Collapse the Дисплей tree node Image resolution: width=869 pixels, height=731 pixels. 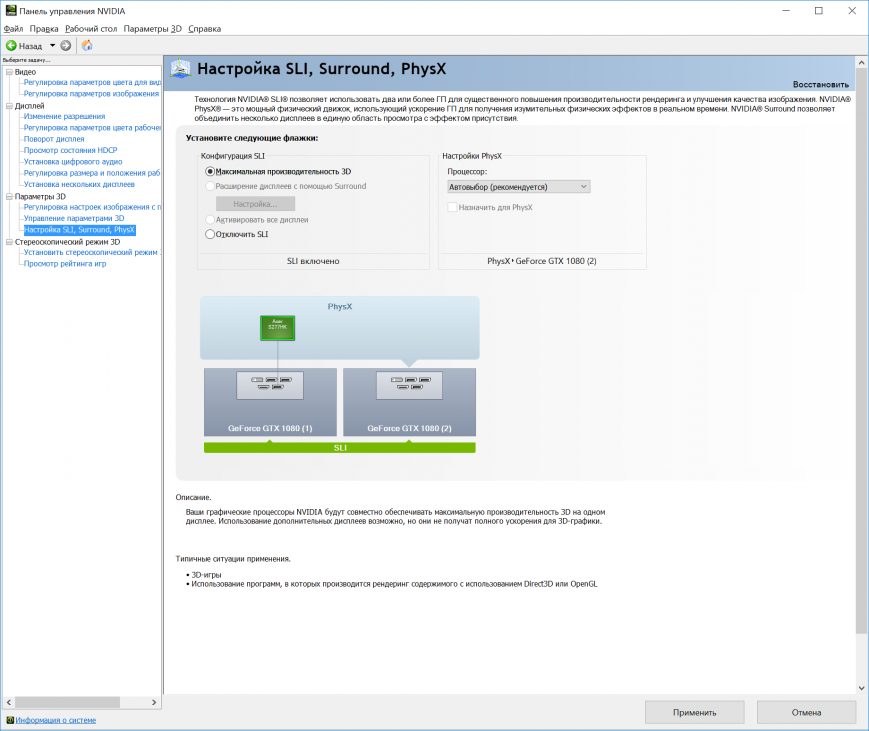[9, 106]
